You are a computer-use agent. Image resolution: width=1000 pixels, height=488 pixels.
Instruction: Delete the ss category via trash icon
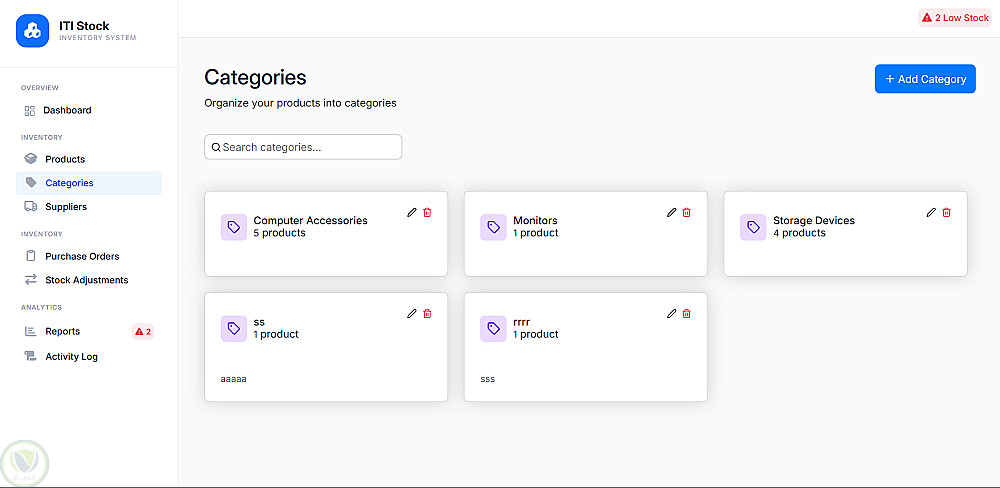coord(427,313)
